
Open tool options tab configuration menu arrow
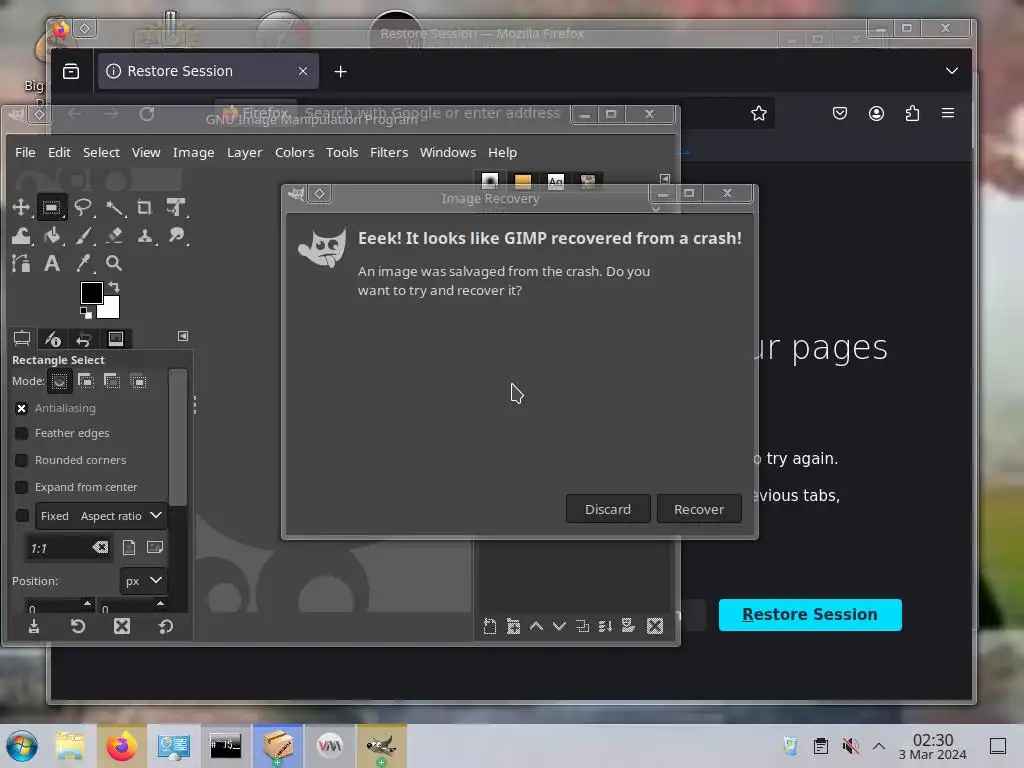tap(183, 336)
